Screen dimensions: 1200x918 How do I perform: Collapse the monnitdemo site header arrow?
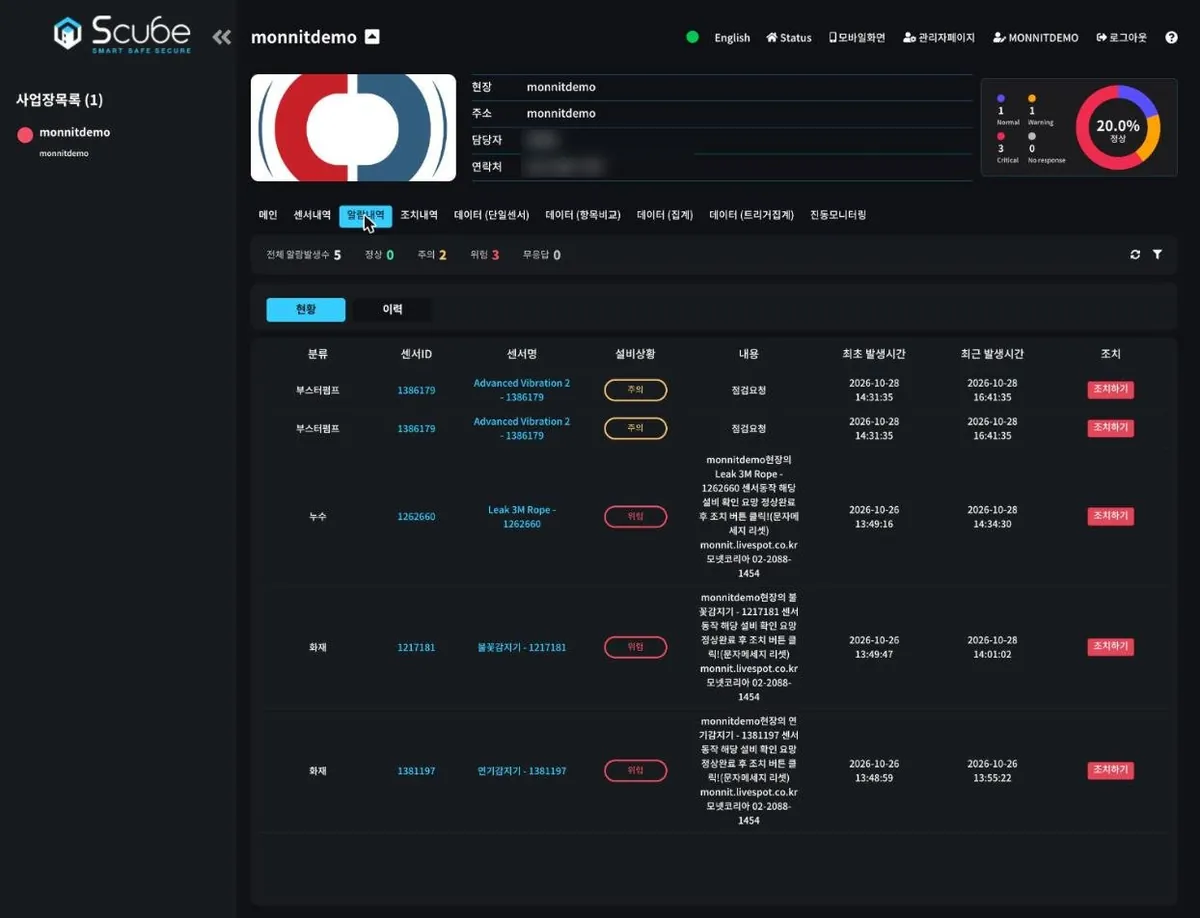(x=372, y=37)
